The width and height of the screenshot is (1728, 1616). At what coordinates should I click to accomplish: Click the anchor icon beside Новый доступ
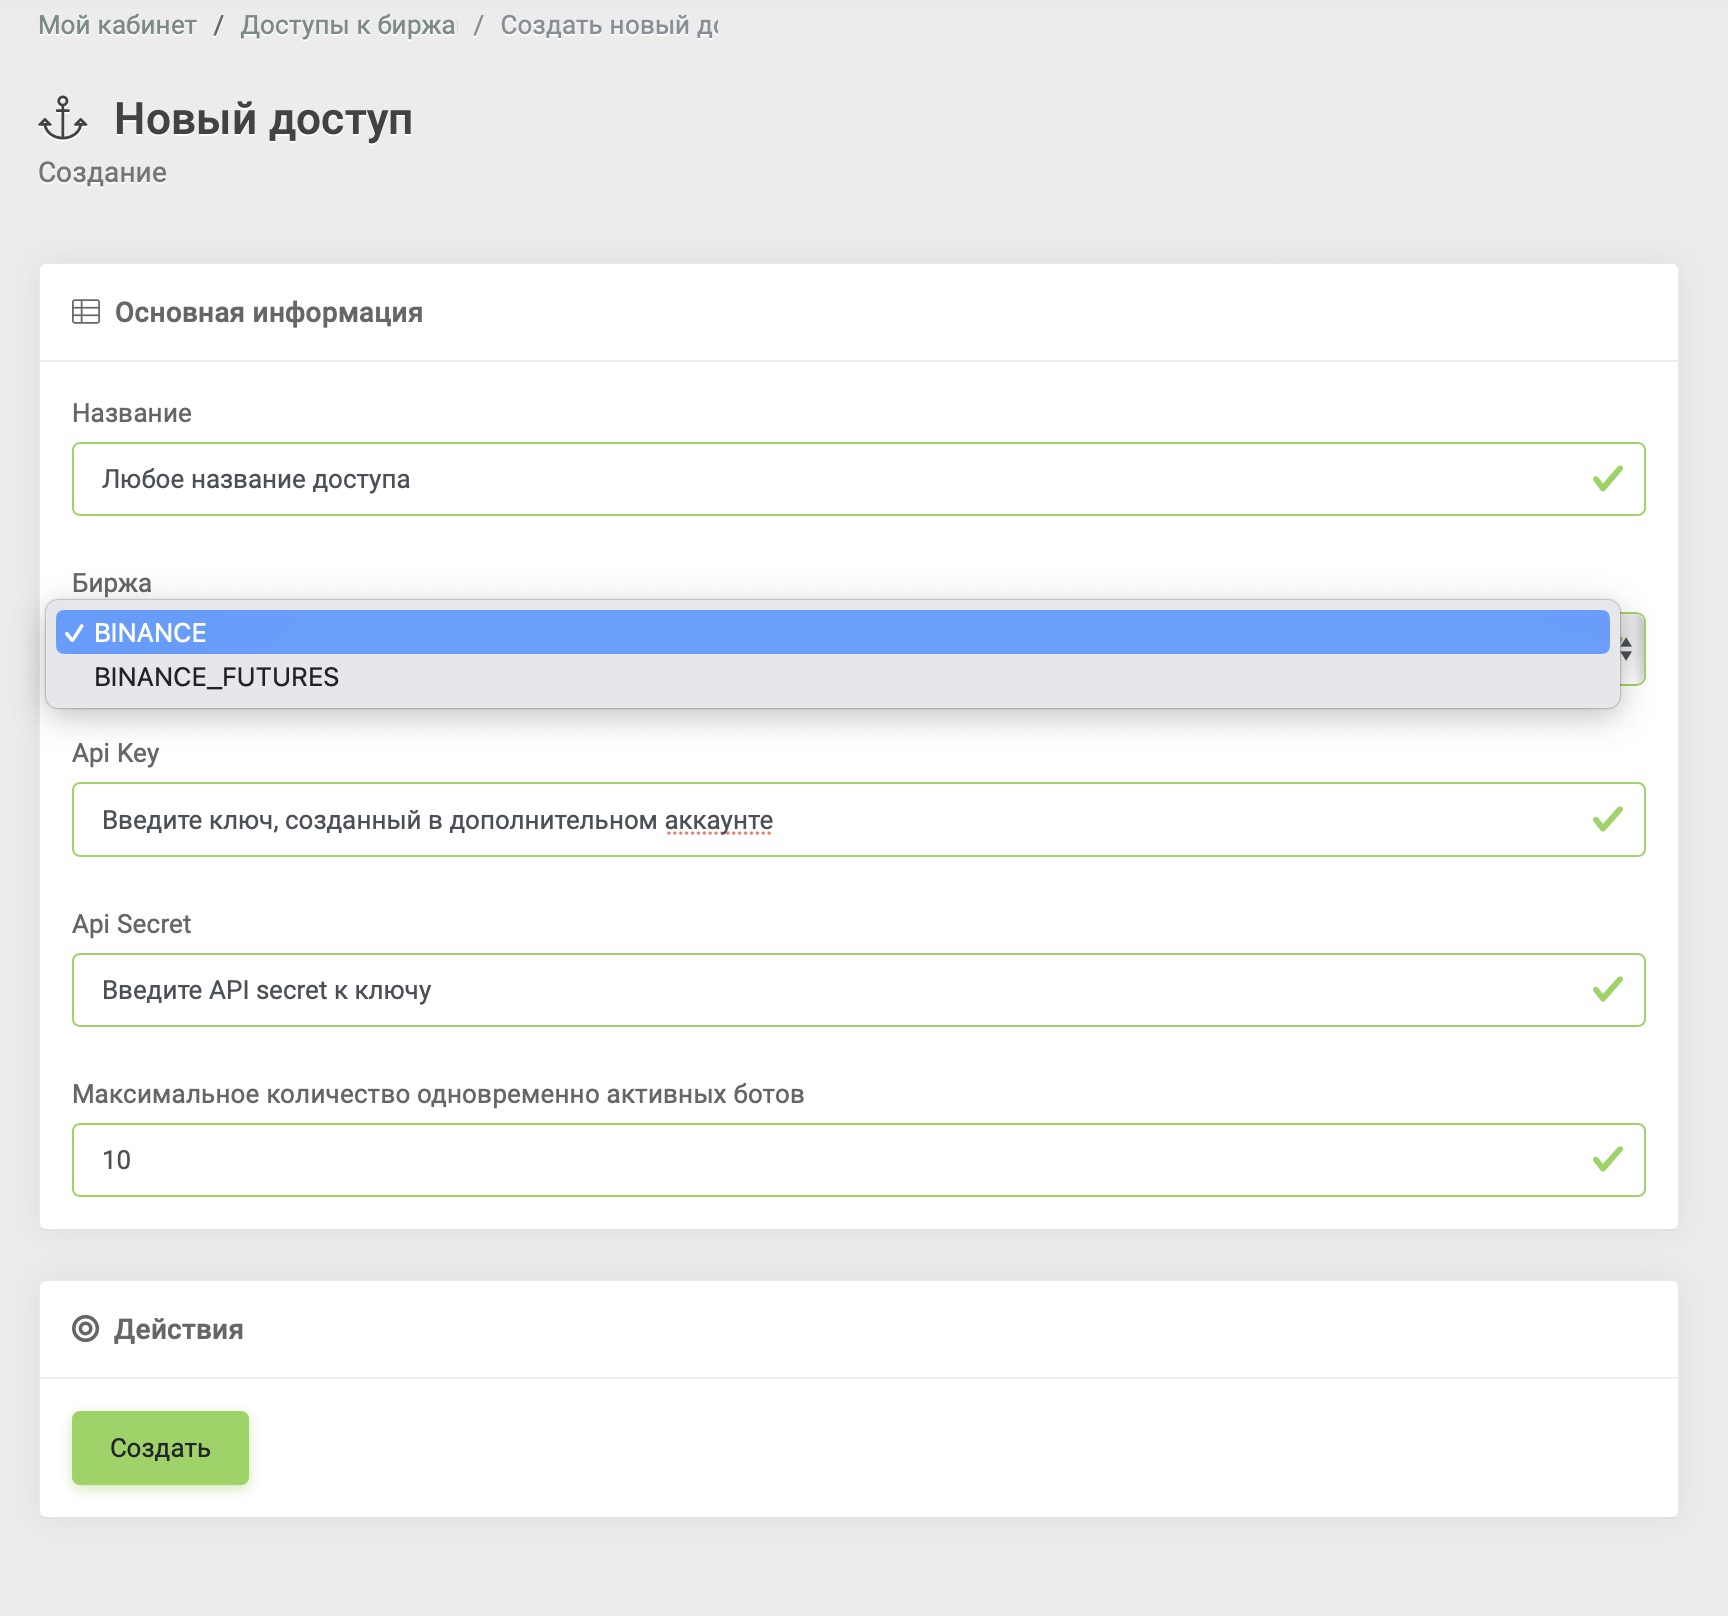coord(63,119)
